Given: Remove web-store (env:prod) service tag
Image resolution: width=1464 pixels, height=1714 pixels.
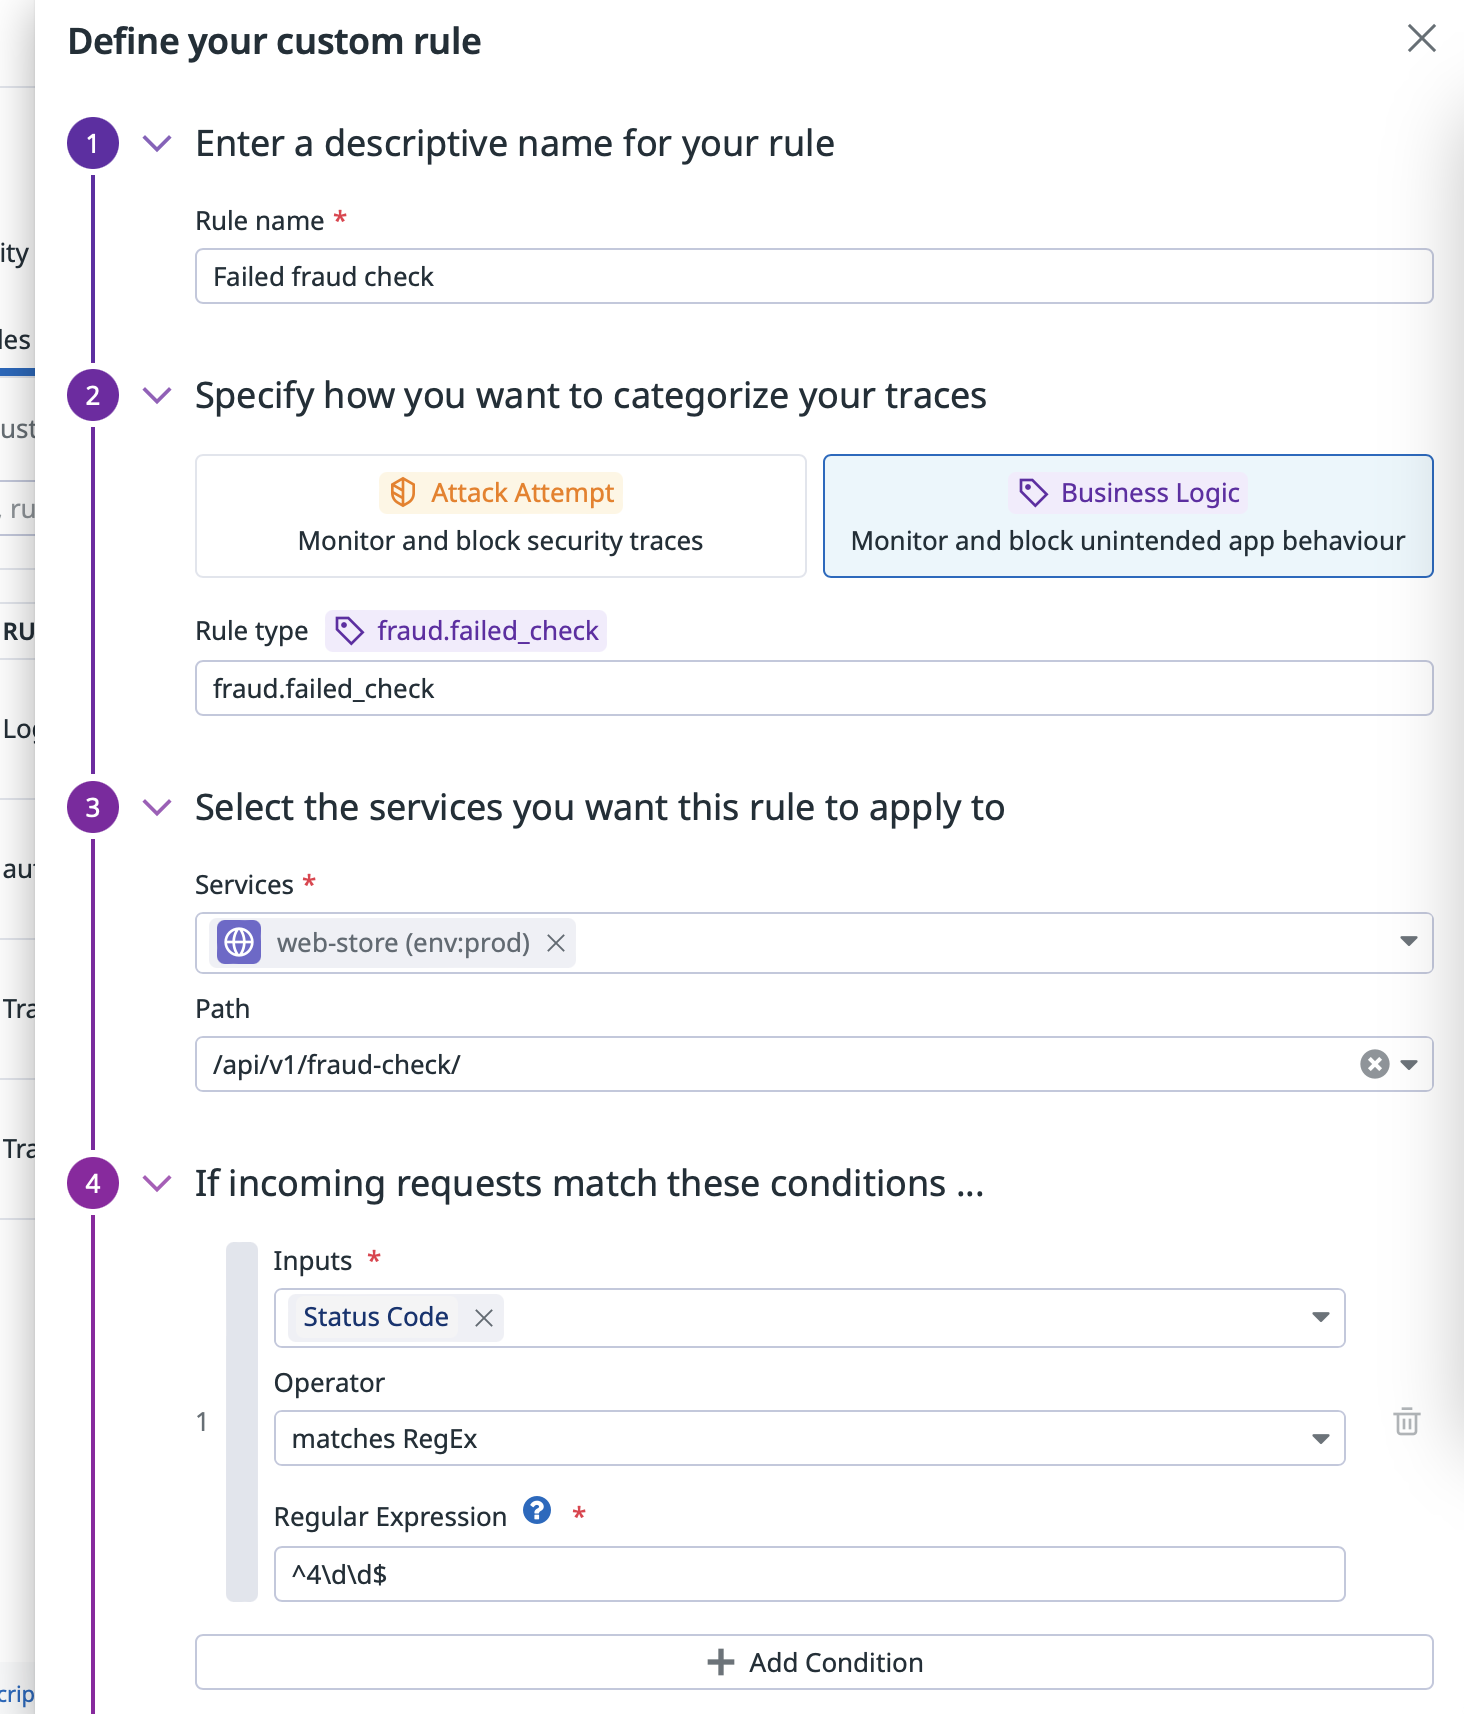Looking at the screenshot, I should 556,943.
